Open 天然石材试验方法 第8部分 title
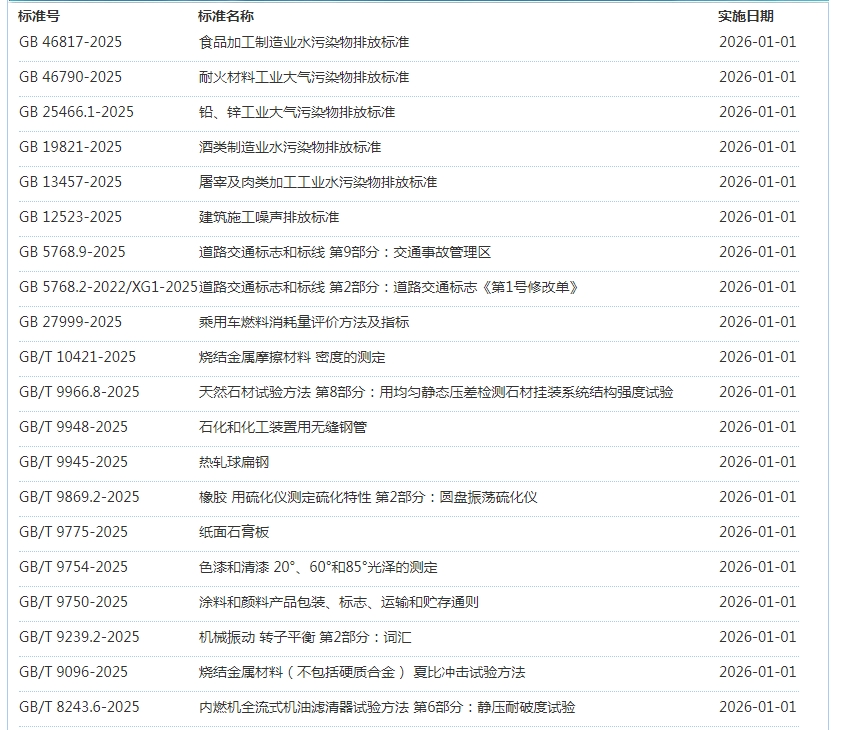The width and height of the screenshot is (850, 730). pyautogui.click(x=436, y=392)
